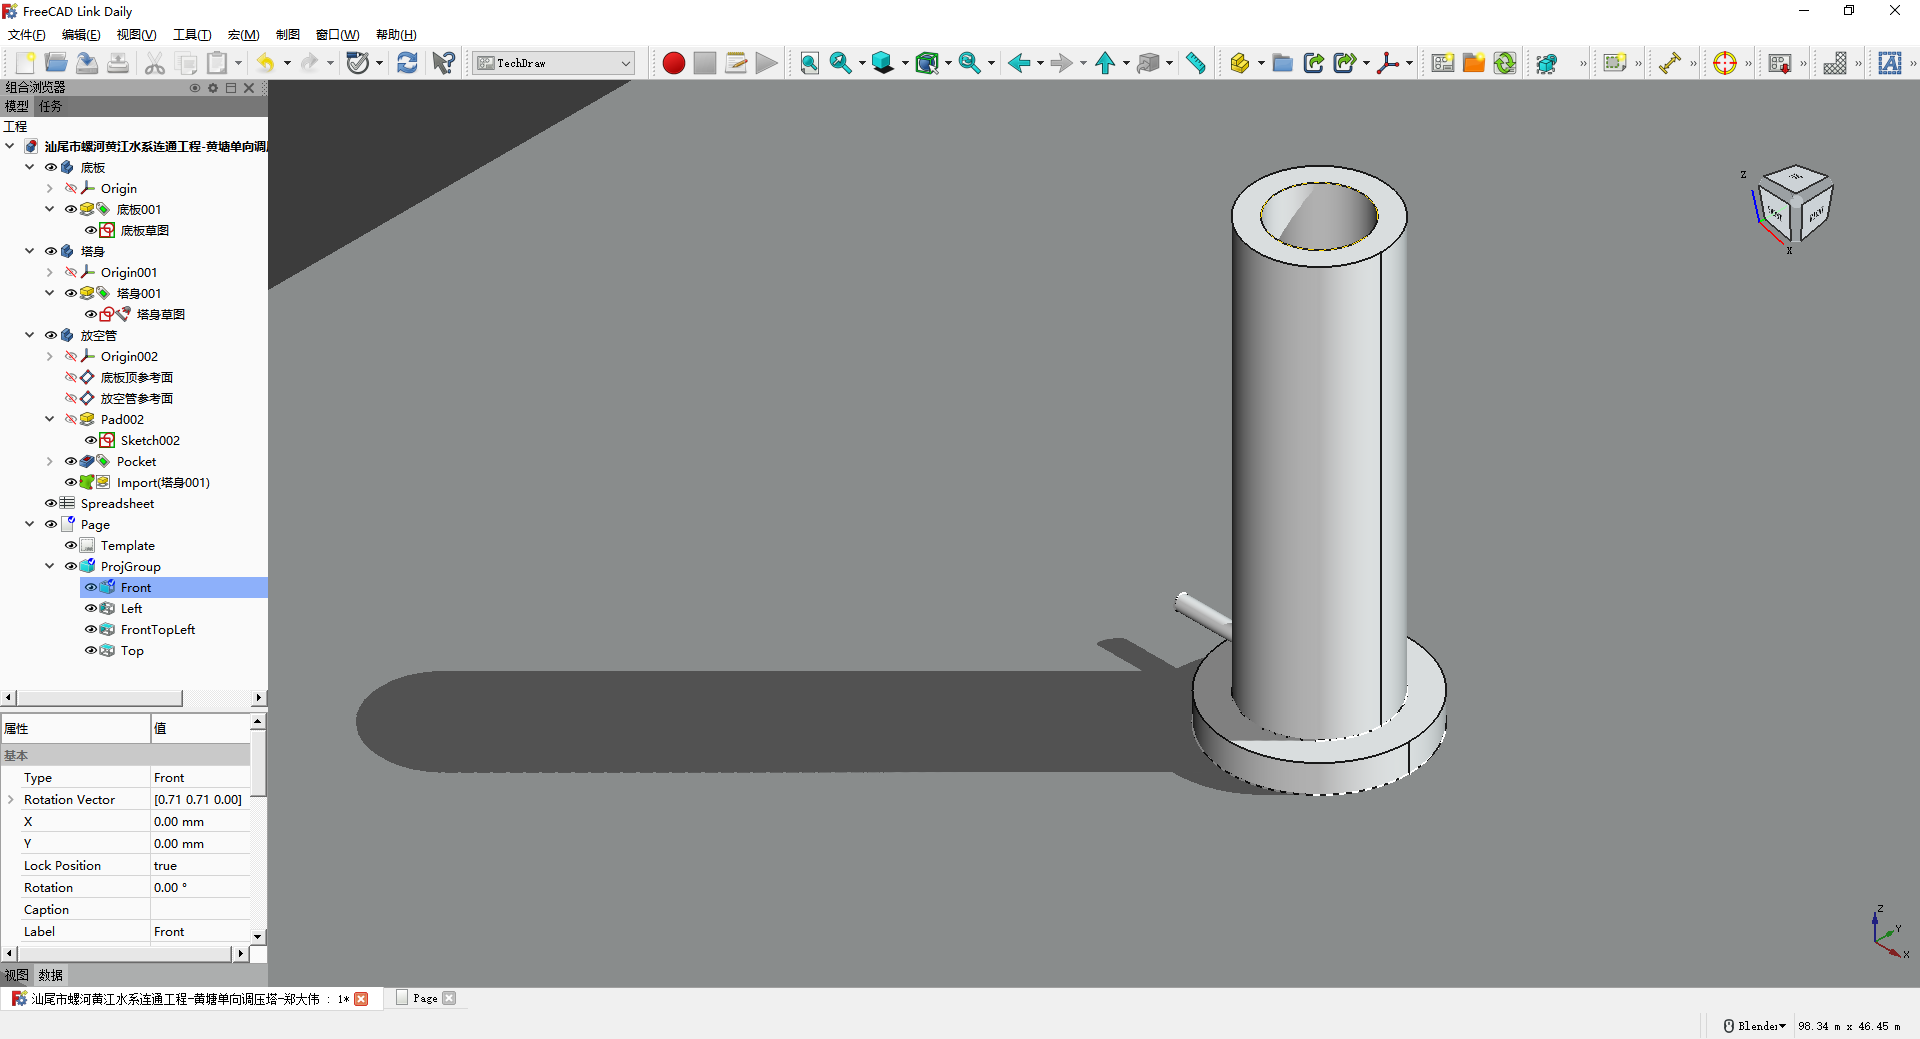Viewport: 1920px width, 1039px height.
Task: Switch to the 任务 panel tab
Action: click(50, 106)
